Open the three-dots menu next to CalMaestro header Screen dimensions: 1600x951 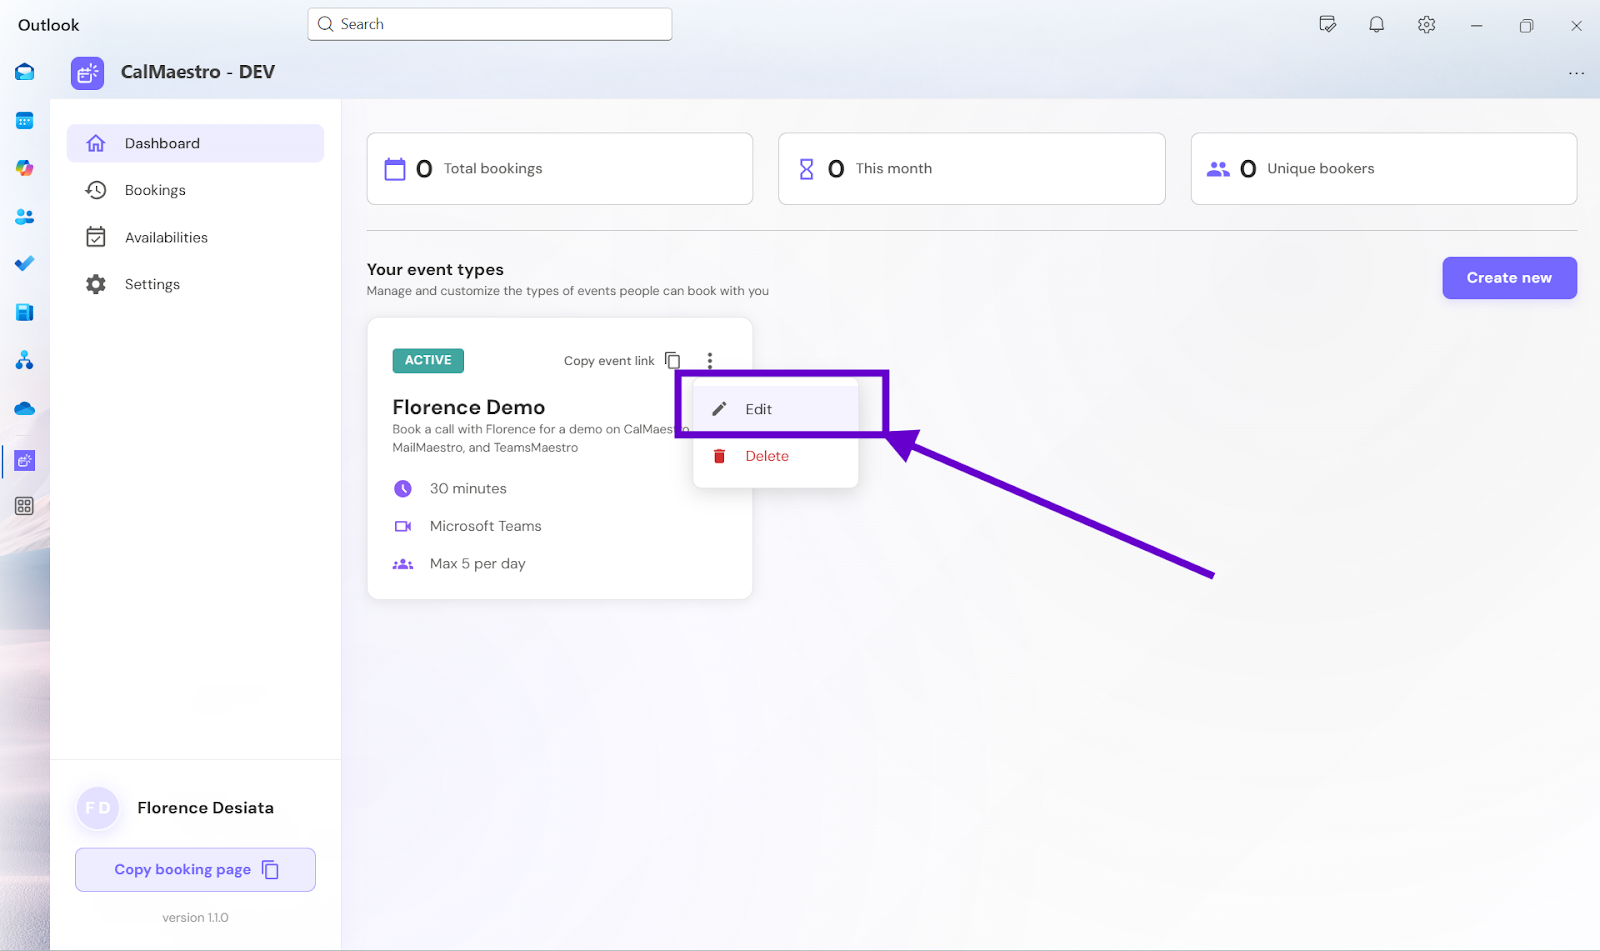click(x=1577, y=73)
